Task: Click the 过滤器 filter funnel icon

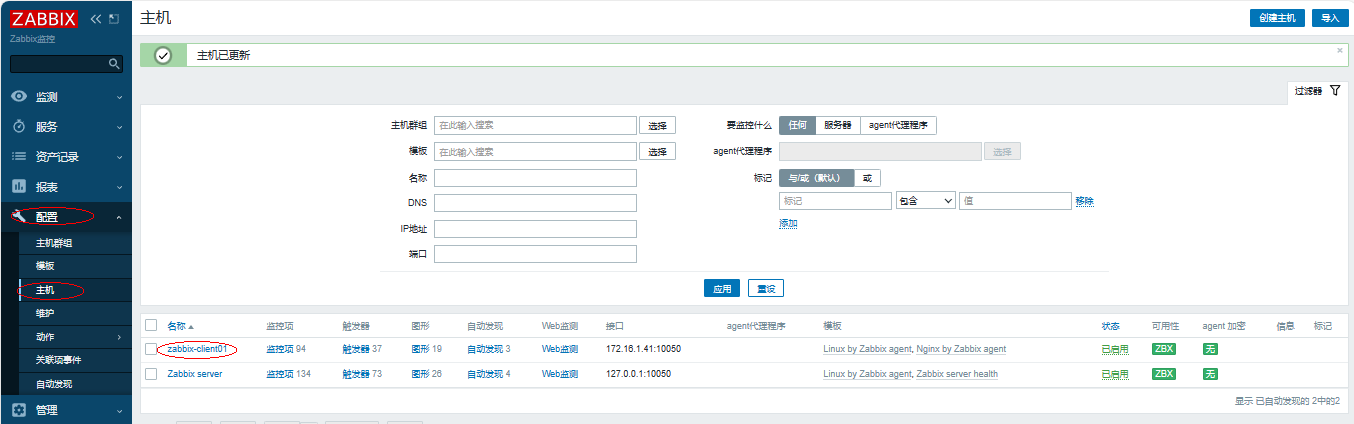Action: coord(1334,90)
